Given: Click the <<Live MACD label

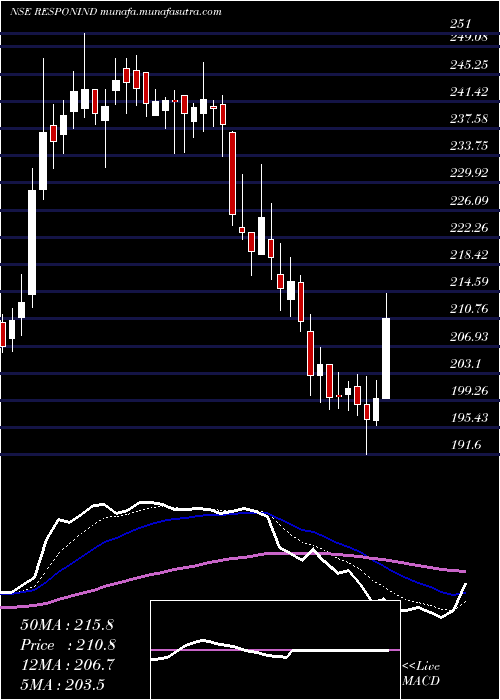Looking at the screenshot, I should (421, 674).
